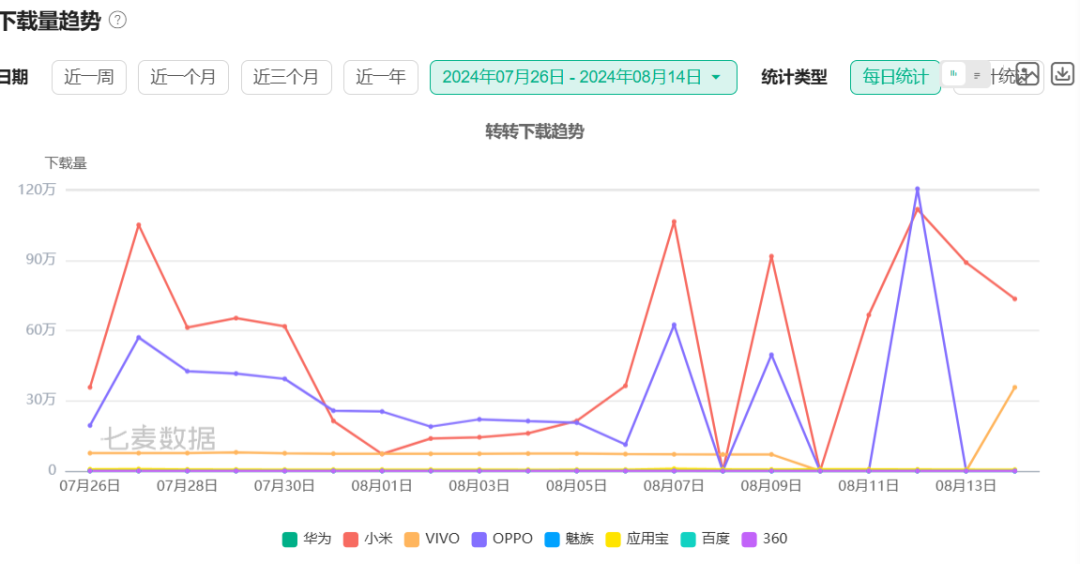
Task: Click the 360 legend marker
Action: pos(750,539)
